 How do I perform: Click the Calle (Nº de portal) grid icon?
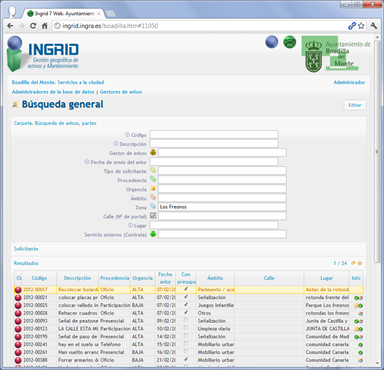pos(153,216)
